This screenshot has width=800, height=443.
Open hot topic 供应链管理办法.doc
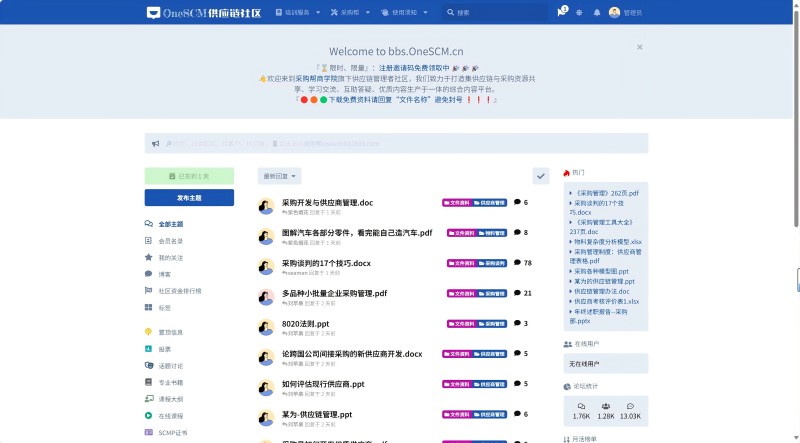(602, 291)
